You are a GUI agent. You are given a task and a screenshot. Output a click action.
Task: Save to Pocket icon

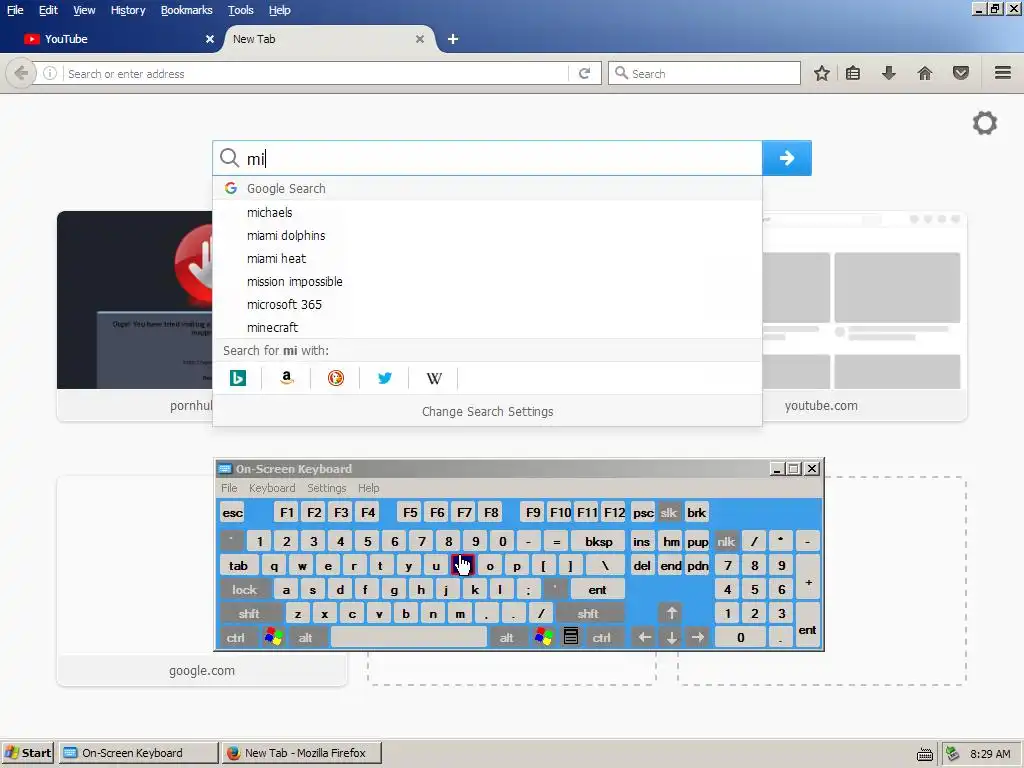(x=961, y=73)
